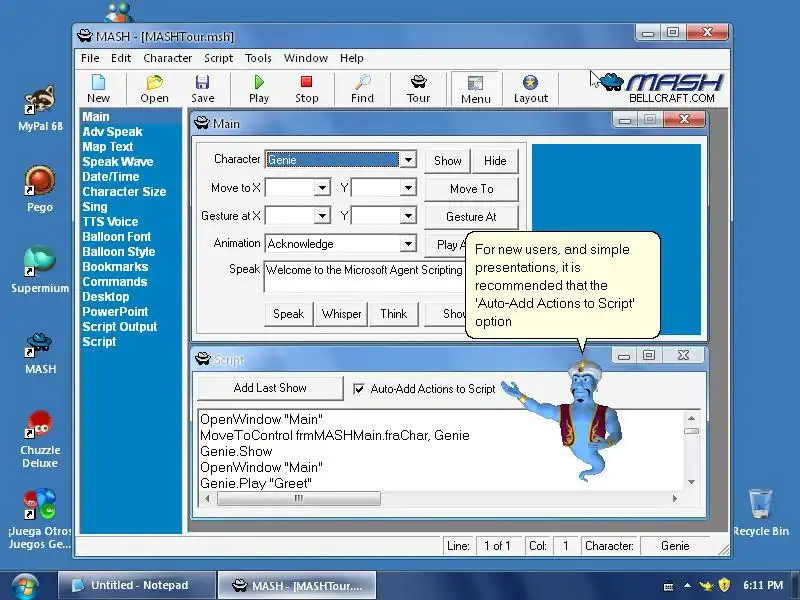This screenshot has width=800, height=600.
Task: Stop the script with Stop icon
Action: coord(306,89)
